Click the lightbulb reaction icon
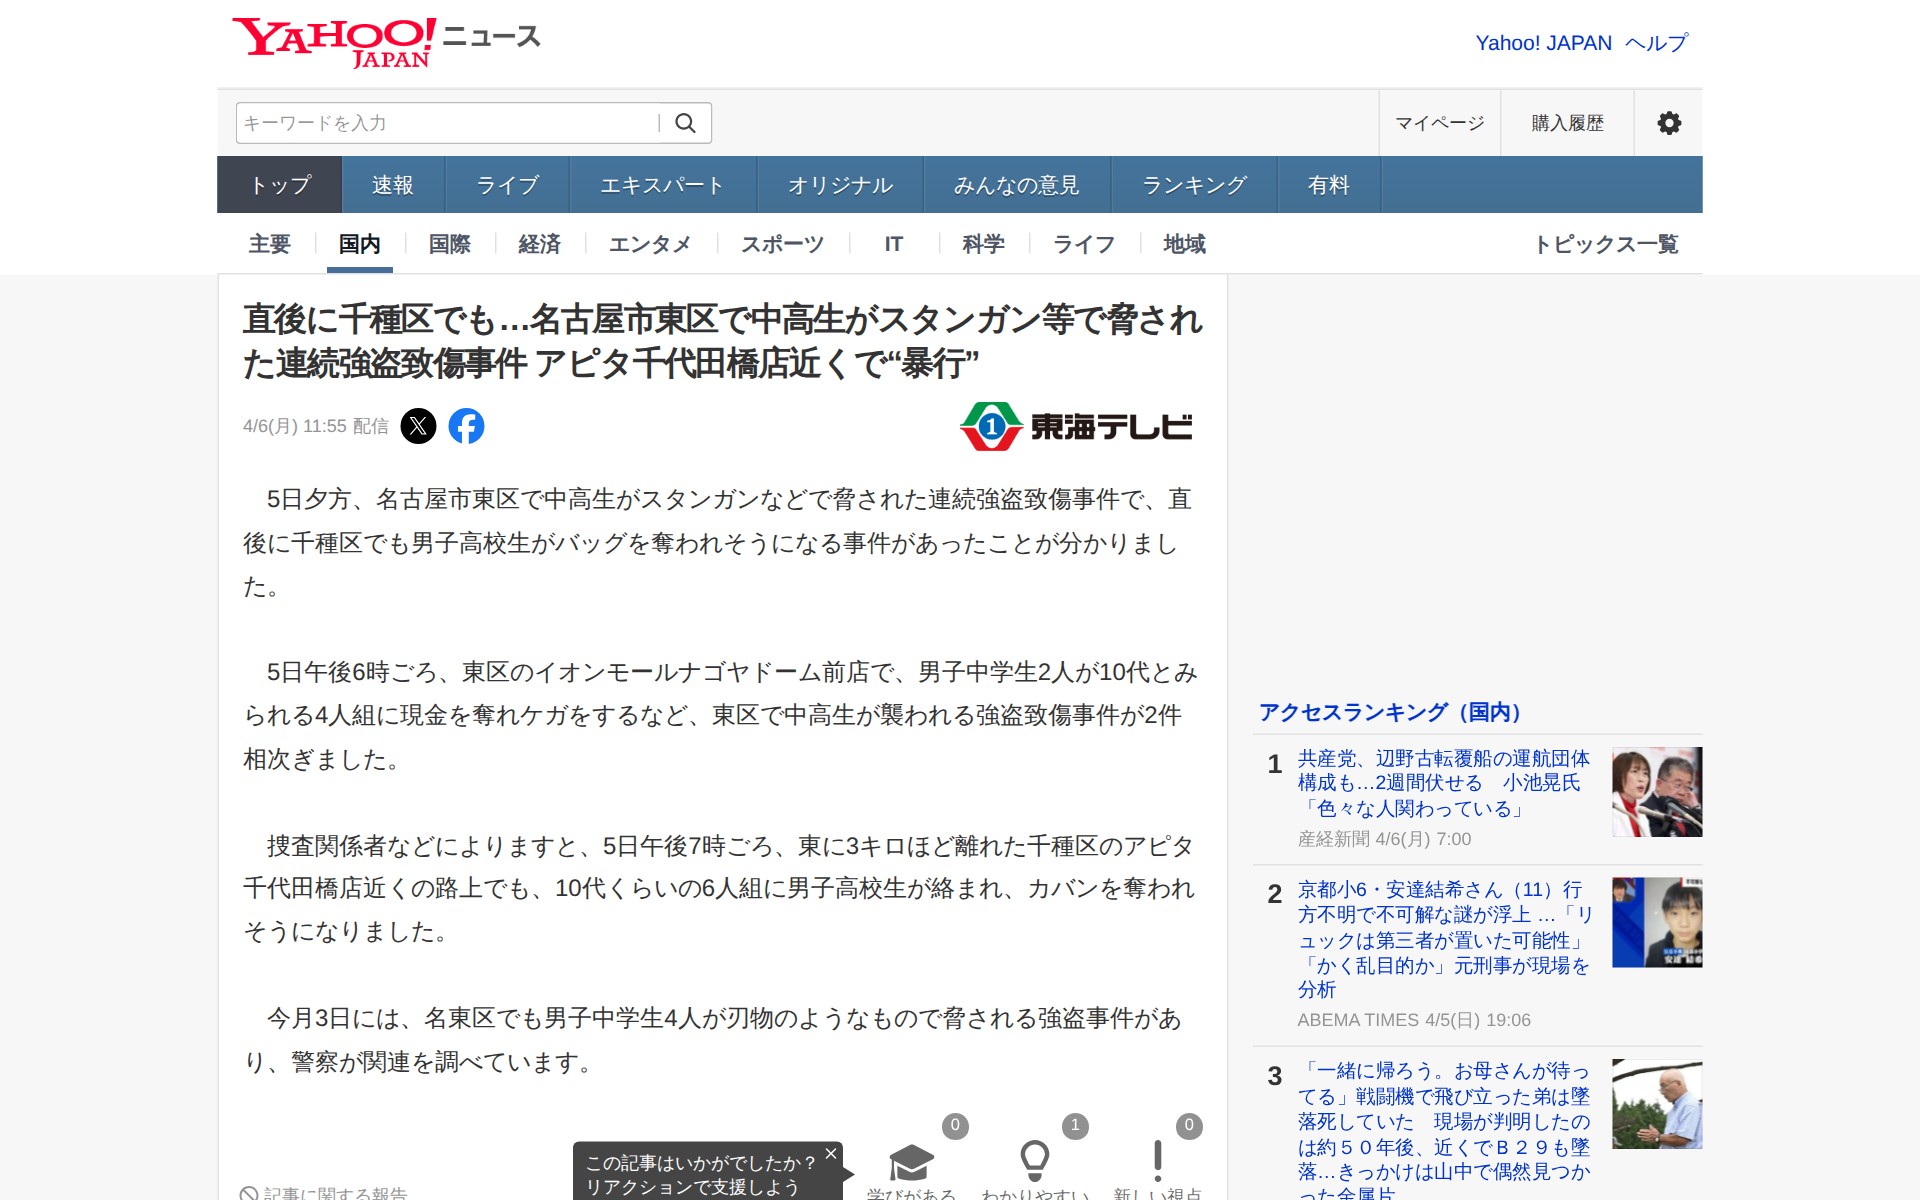This screenshot has width=1920, height=1200. (1034, 1160)
